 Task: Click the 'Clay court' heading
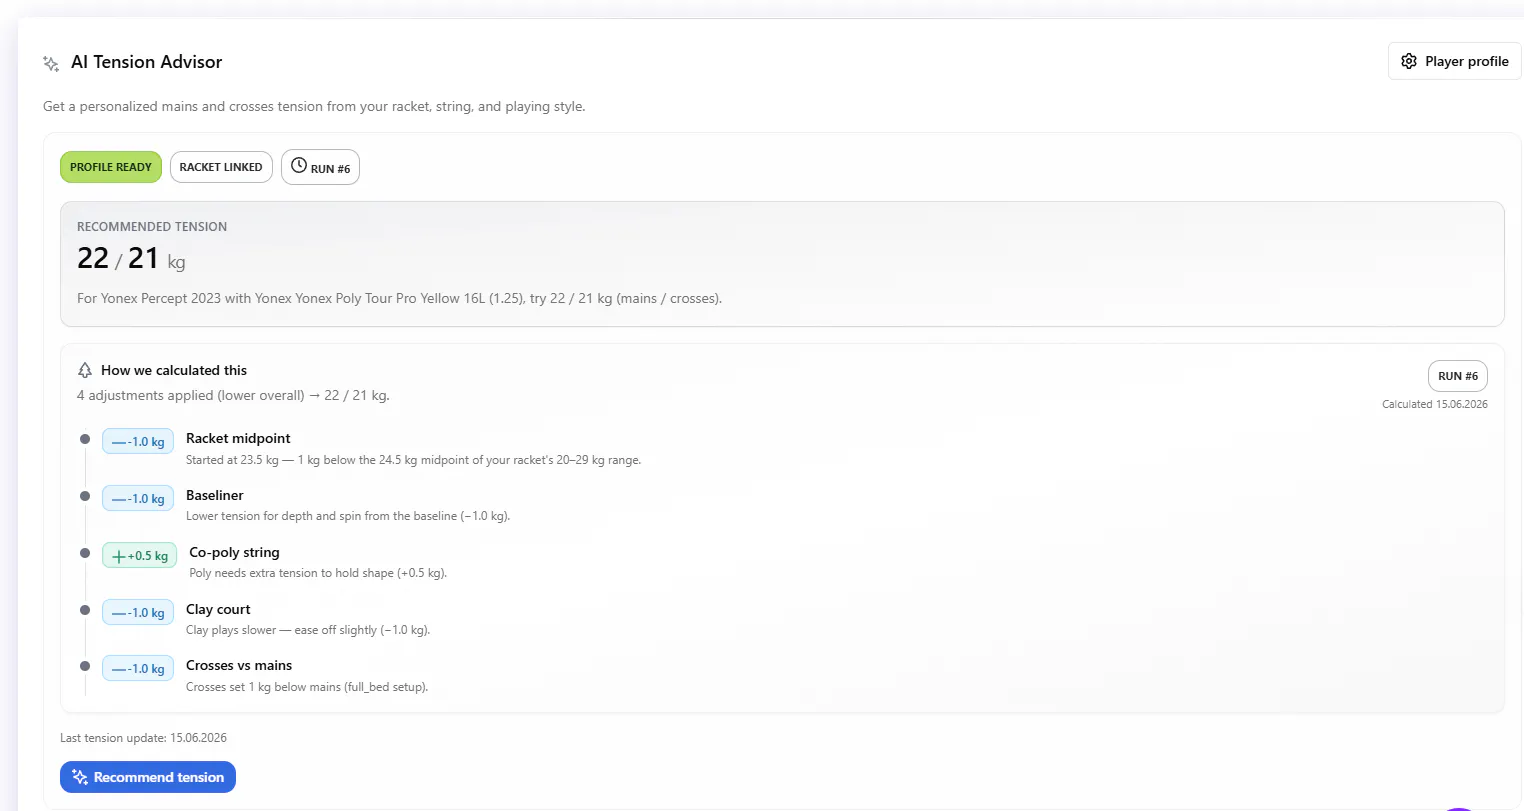(x=218, y=609)
